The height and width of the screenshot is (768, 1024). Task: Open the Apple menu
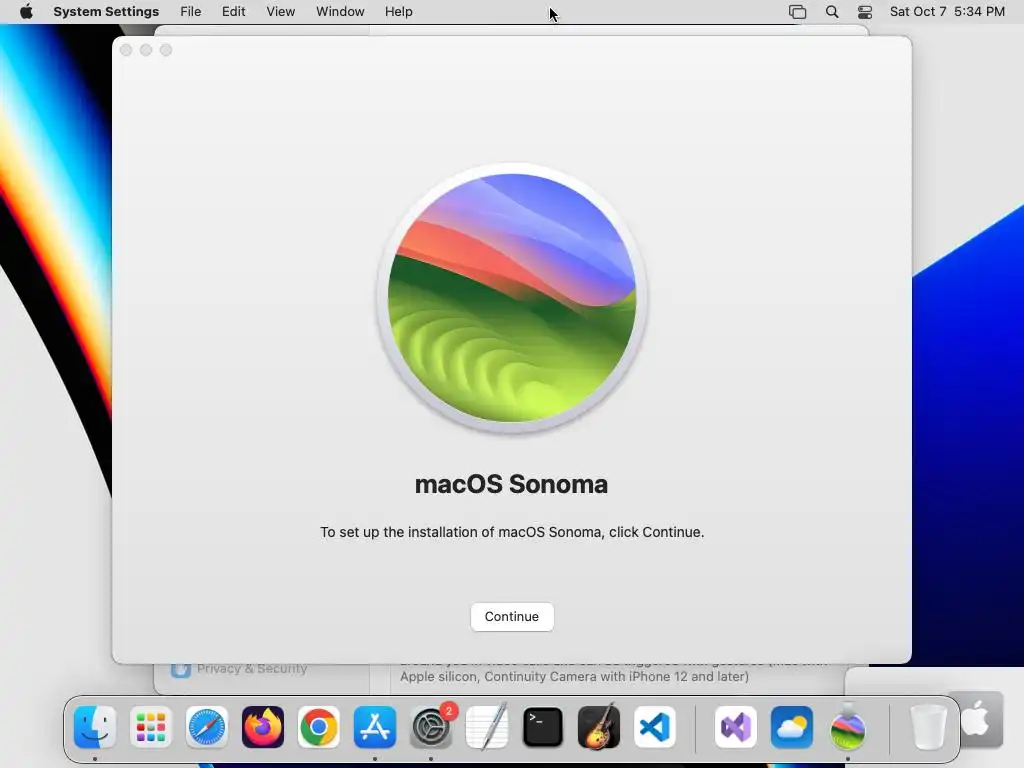point(26,12)
